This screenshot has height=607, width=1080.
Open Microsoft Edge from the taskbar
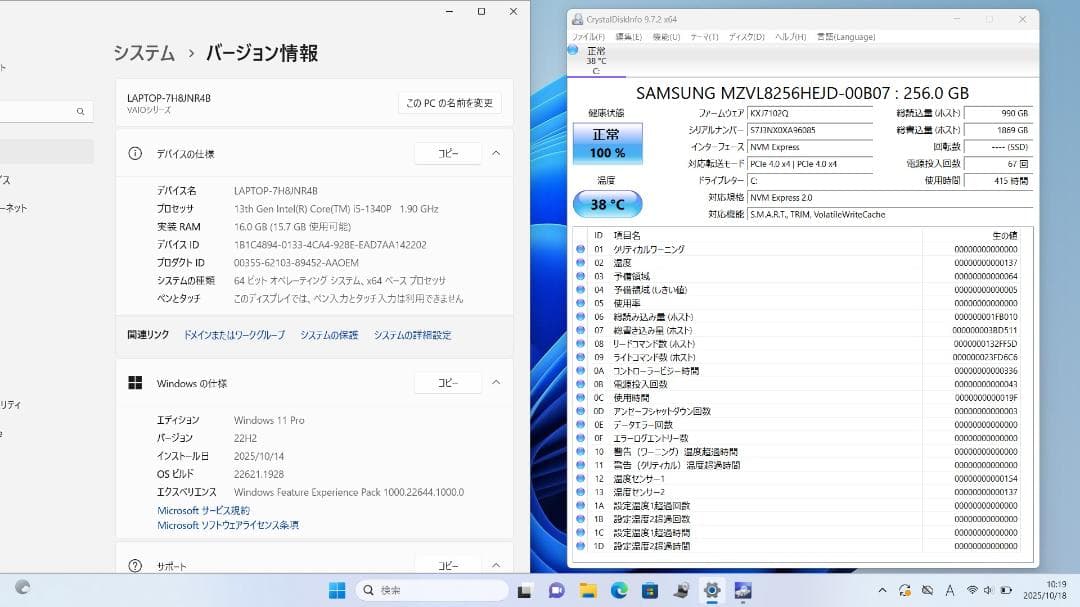[x=620, y=590]
